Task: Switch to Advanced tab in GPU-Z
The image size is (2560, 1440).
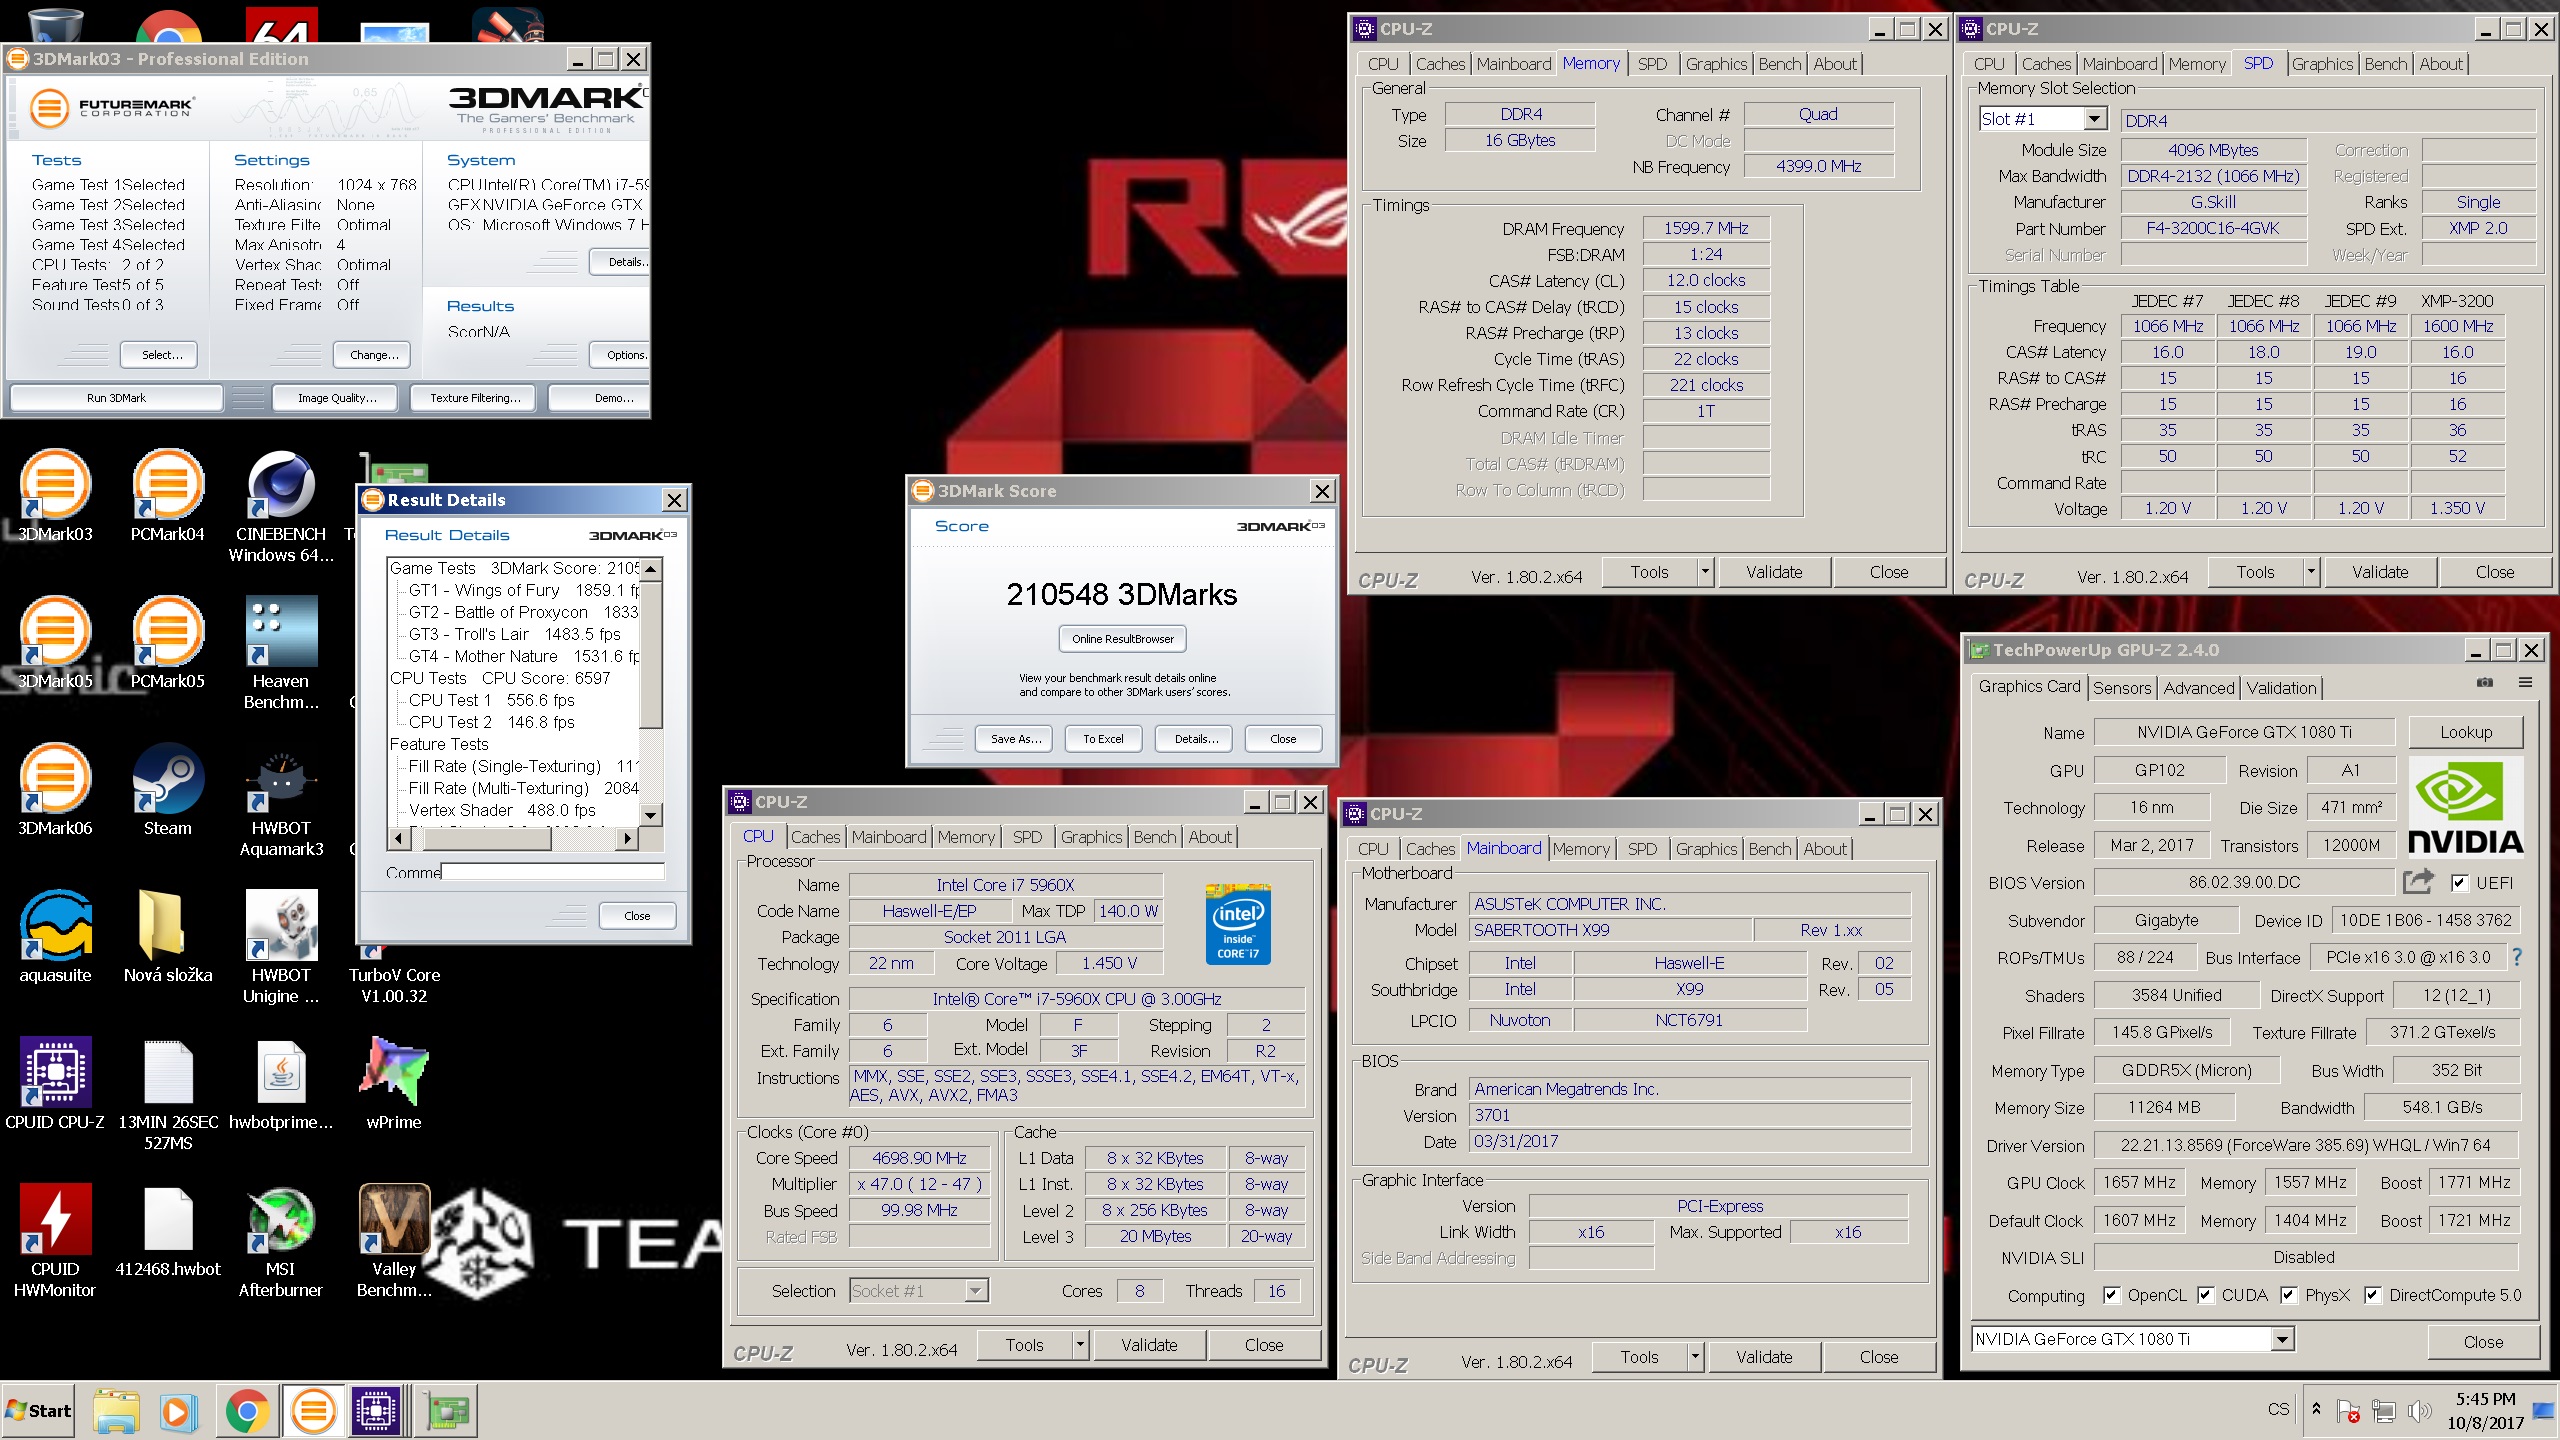Action: click(2198, 688)
